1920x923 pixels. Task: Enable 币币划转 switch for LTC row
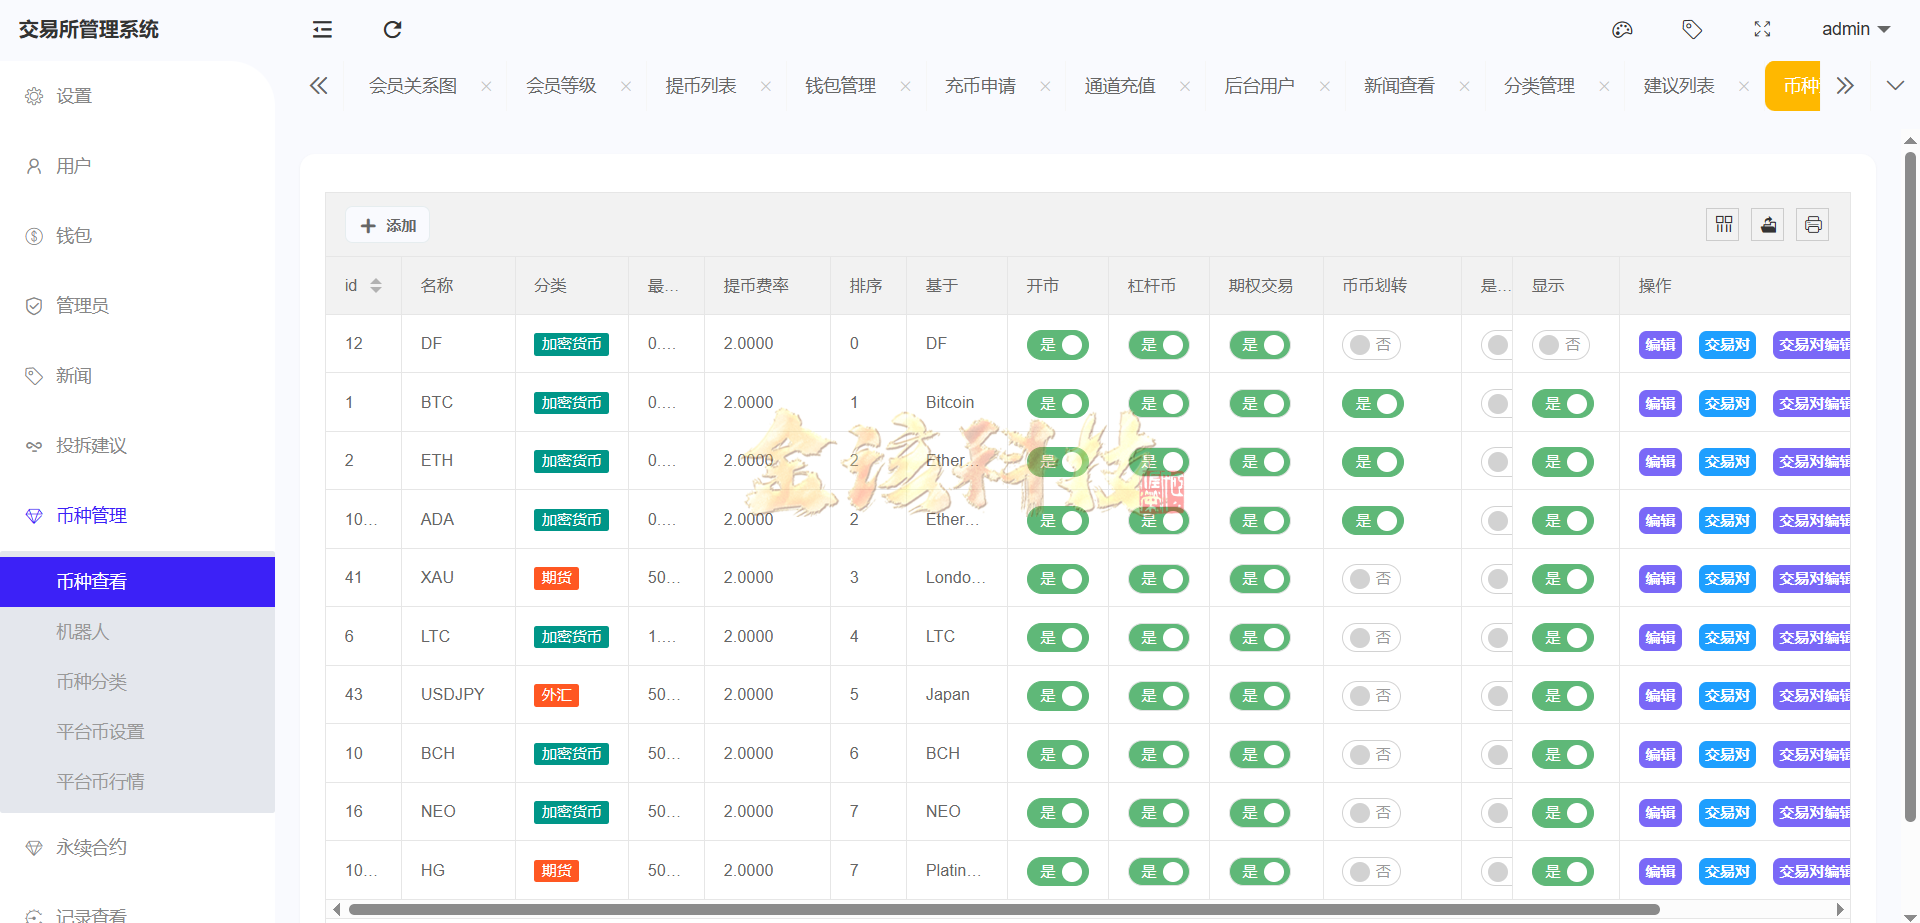click(1371, 637)
